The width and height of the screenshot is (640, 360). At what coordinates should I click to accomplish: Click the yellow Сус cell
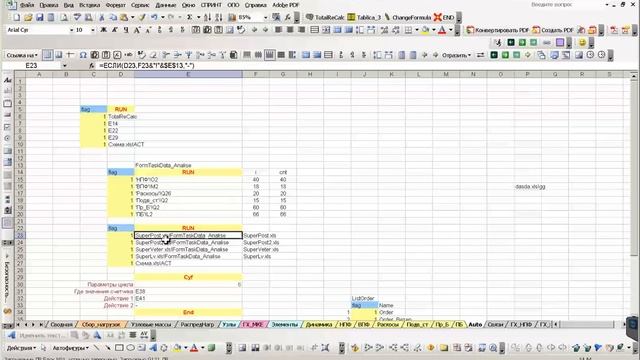[188, 277]
